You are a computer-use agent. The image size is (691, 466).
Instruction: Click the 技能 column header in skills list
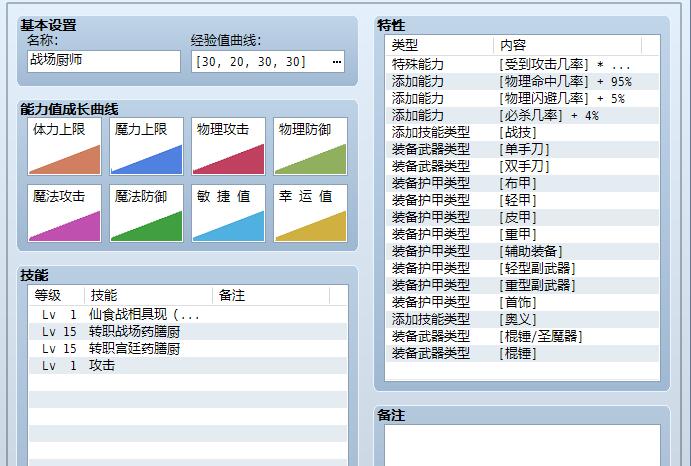point(149,295)
